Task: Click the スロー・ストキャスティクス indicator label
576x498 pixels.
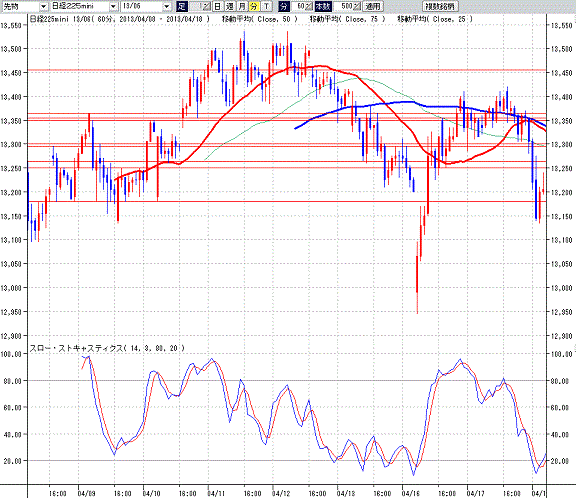Action: (x=107, y=348)
